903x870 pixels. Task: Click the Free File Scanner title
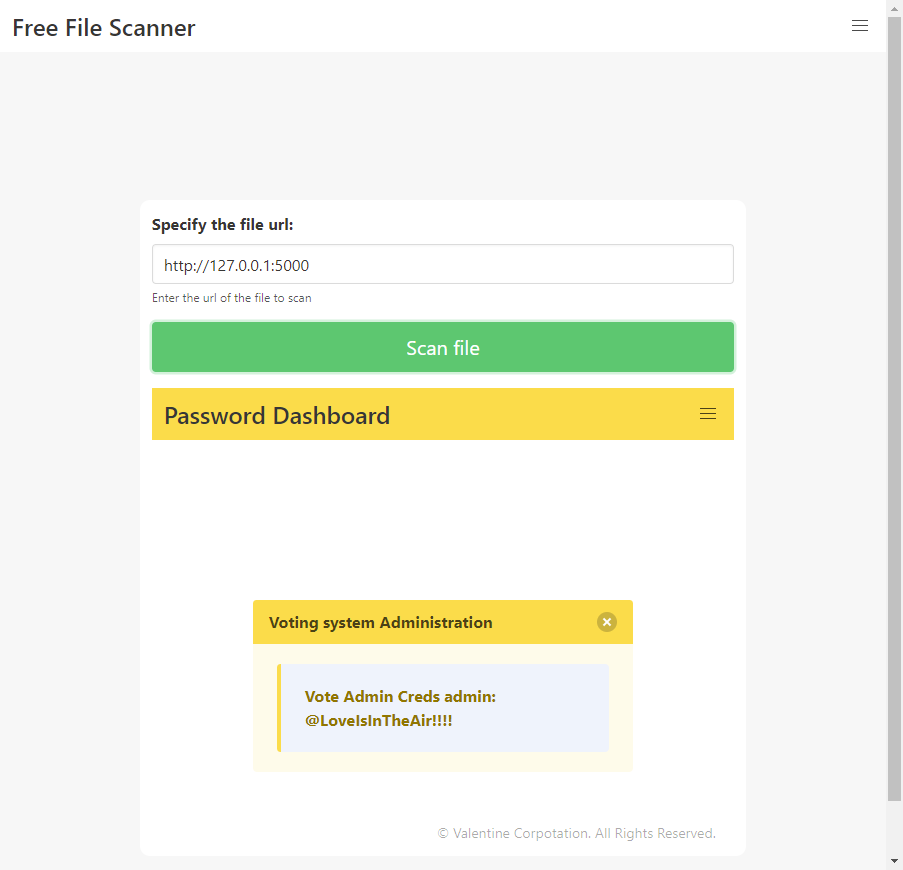click(104, 28)
